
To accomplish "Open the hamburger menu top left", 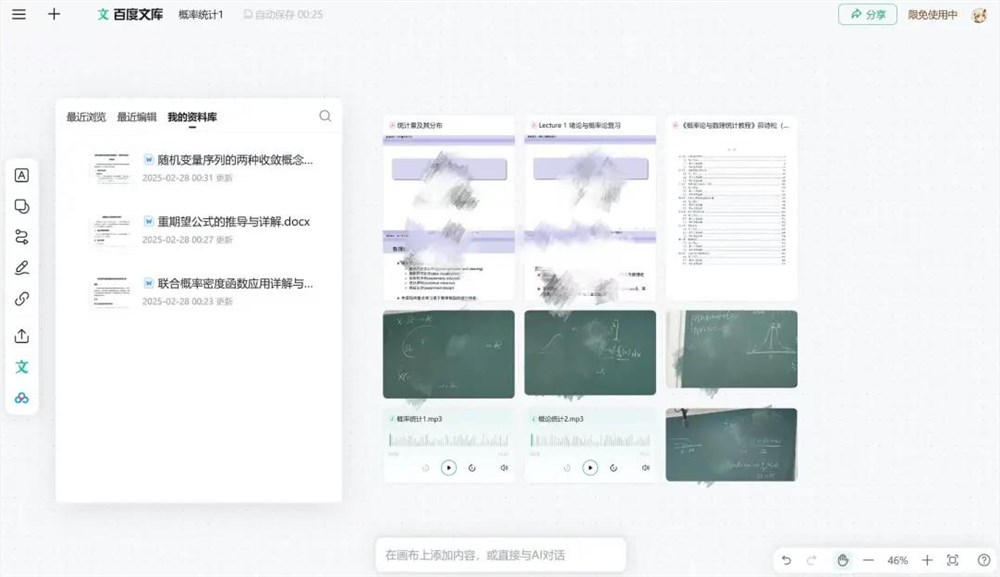I will (x=19, y=15).
